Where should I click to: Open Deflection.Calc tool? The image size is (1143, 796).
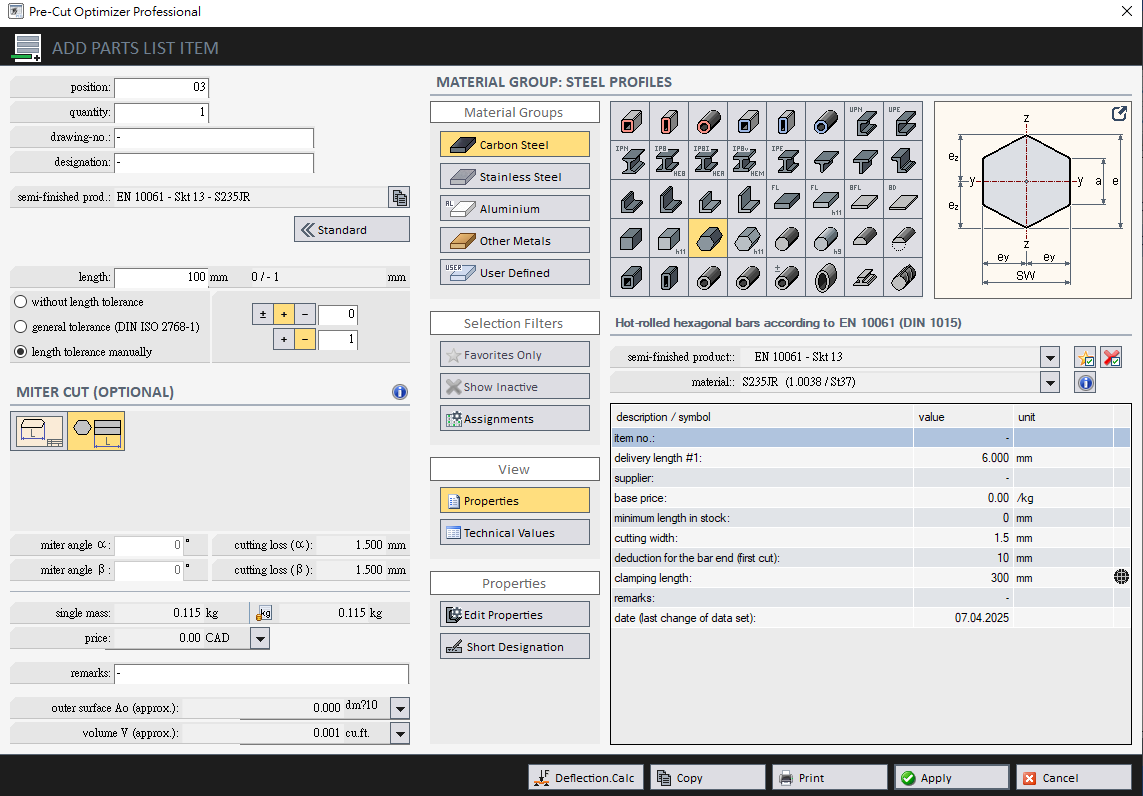585,778
